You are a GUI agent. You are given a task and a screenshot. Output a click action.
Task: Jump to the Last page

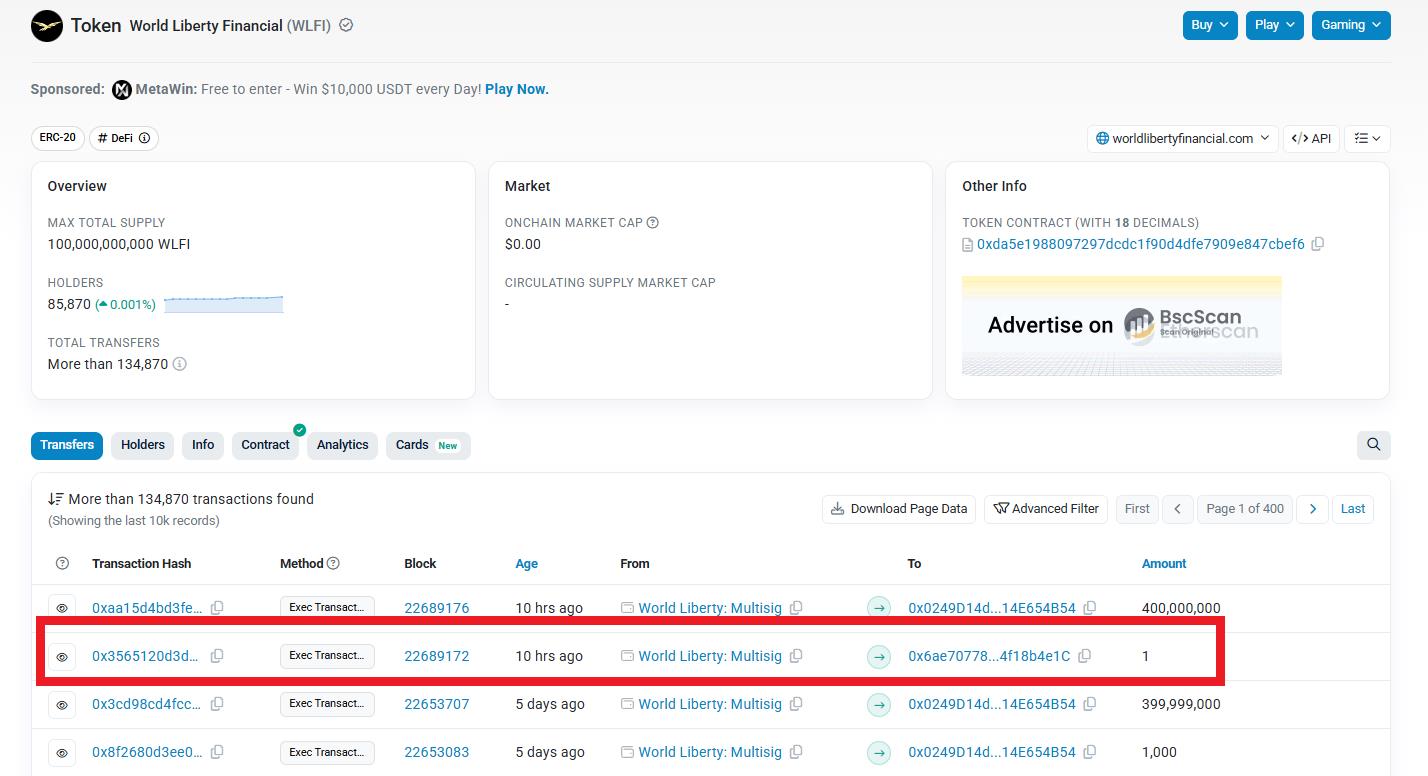point(1353,509)
